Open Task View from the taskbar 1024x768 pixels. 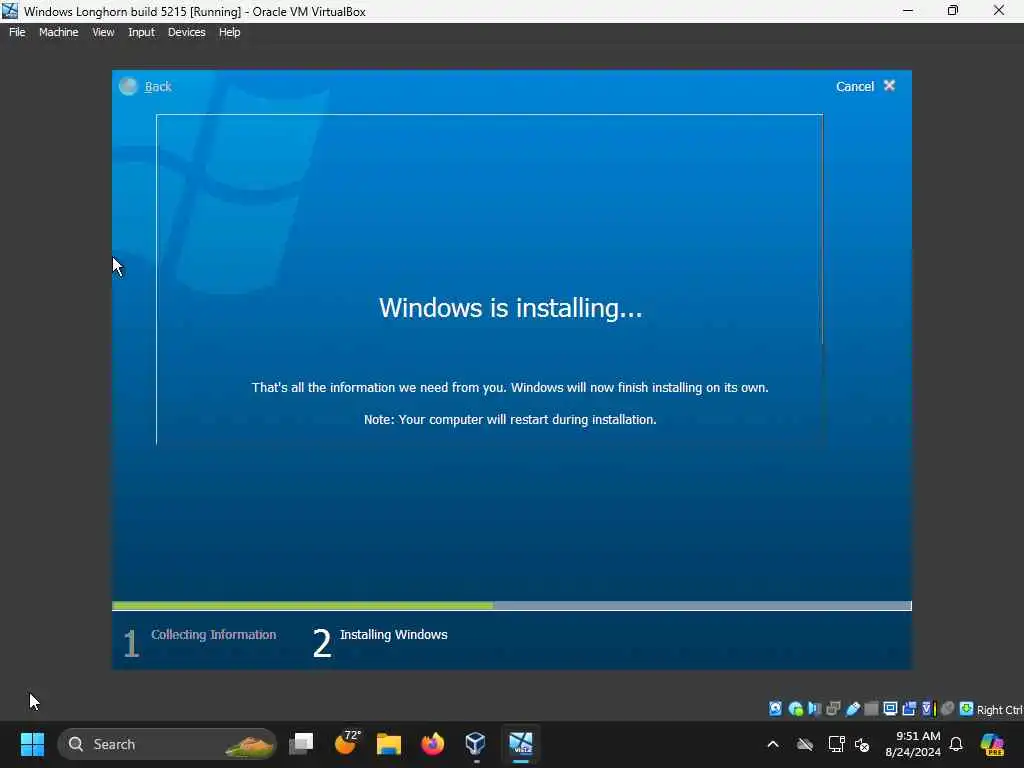point(301,744)
